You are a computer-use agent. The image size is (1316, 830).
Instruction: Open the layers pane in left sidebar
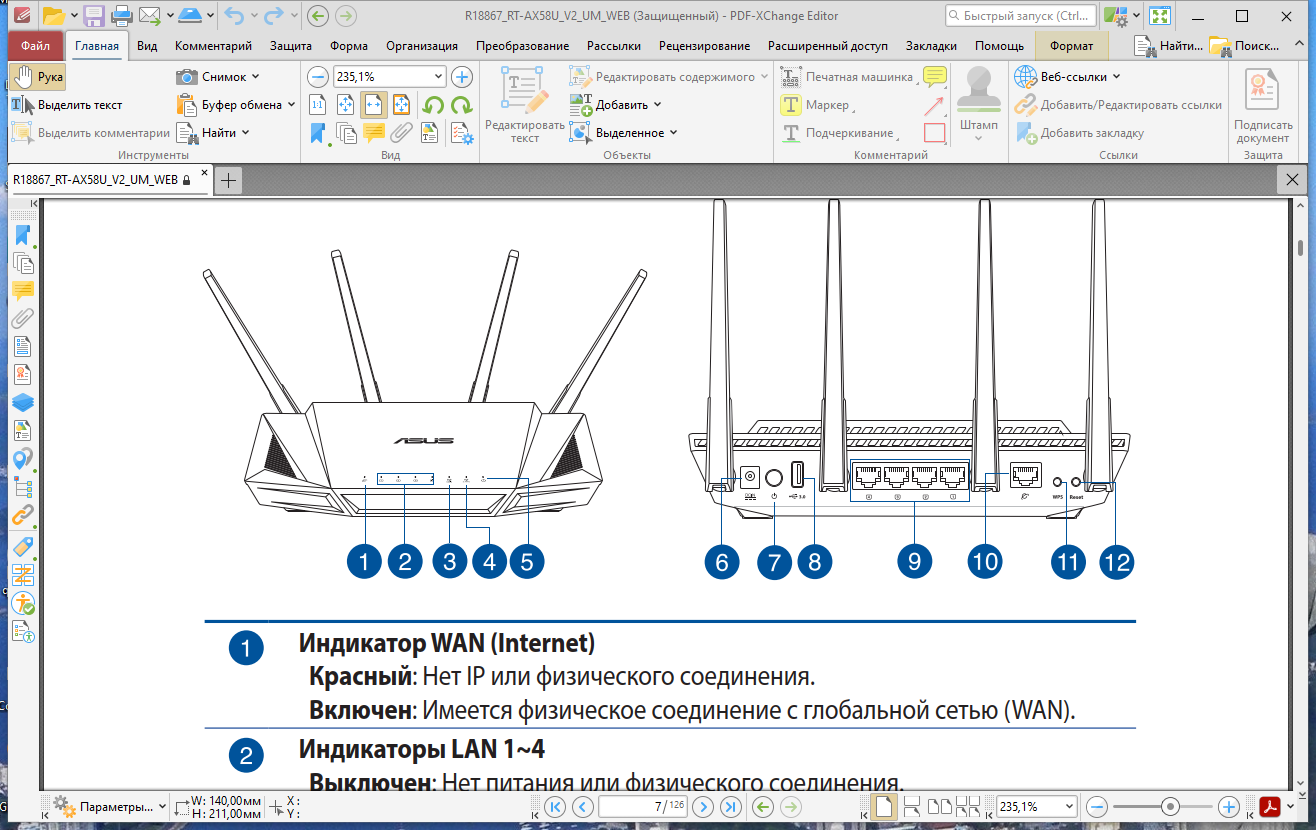(22, 403)
